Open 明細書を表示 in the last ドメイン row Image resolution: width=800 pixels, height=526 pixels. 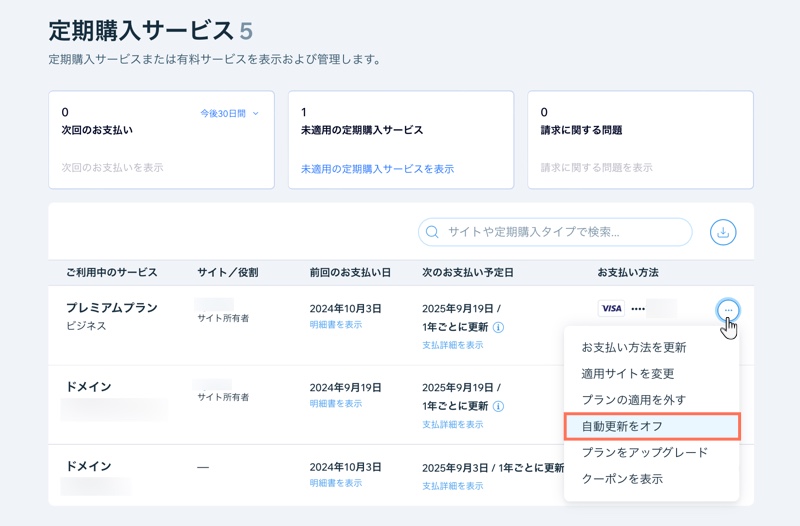336,483
